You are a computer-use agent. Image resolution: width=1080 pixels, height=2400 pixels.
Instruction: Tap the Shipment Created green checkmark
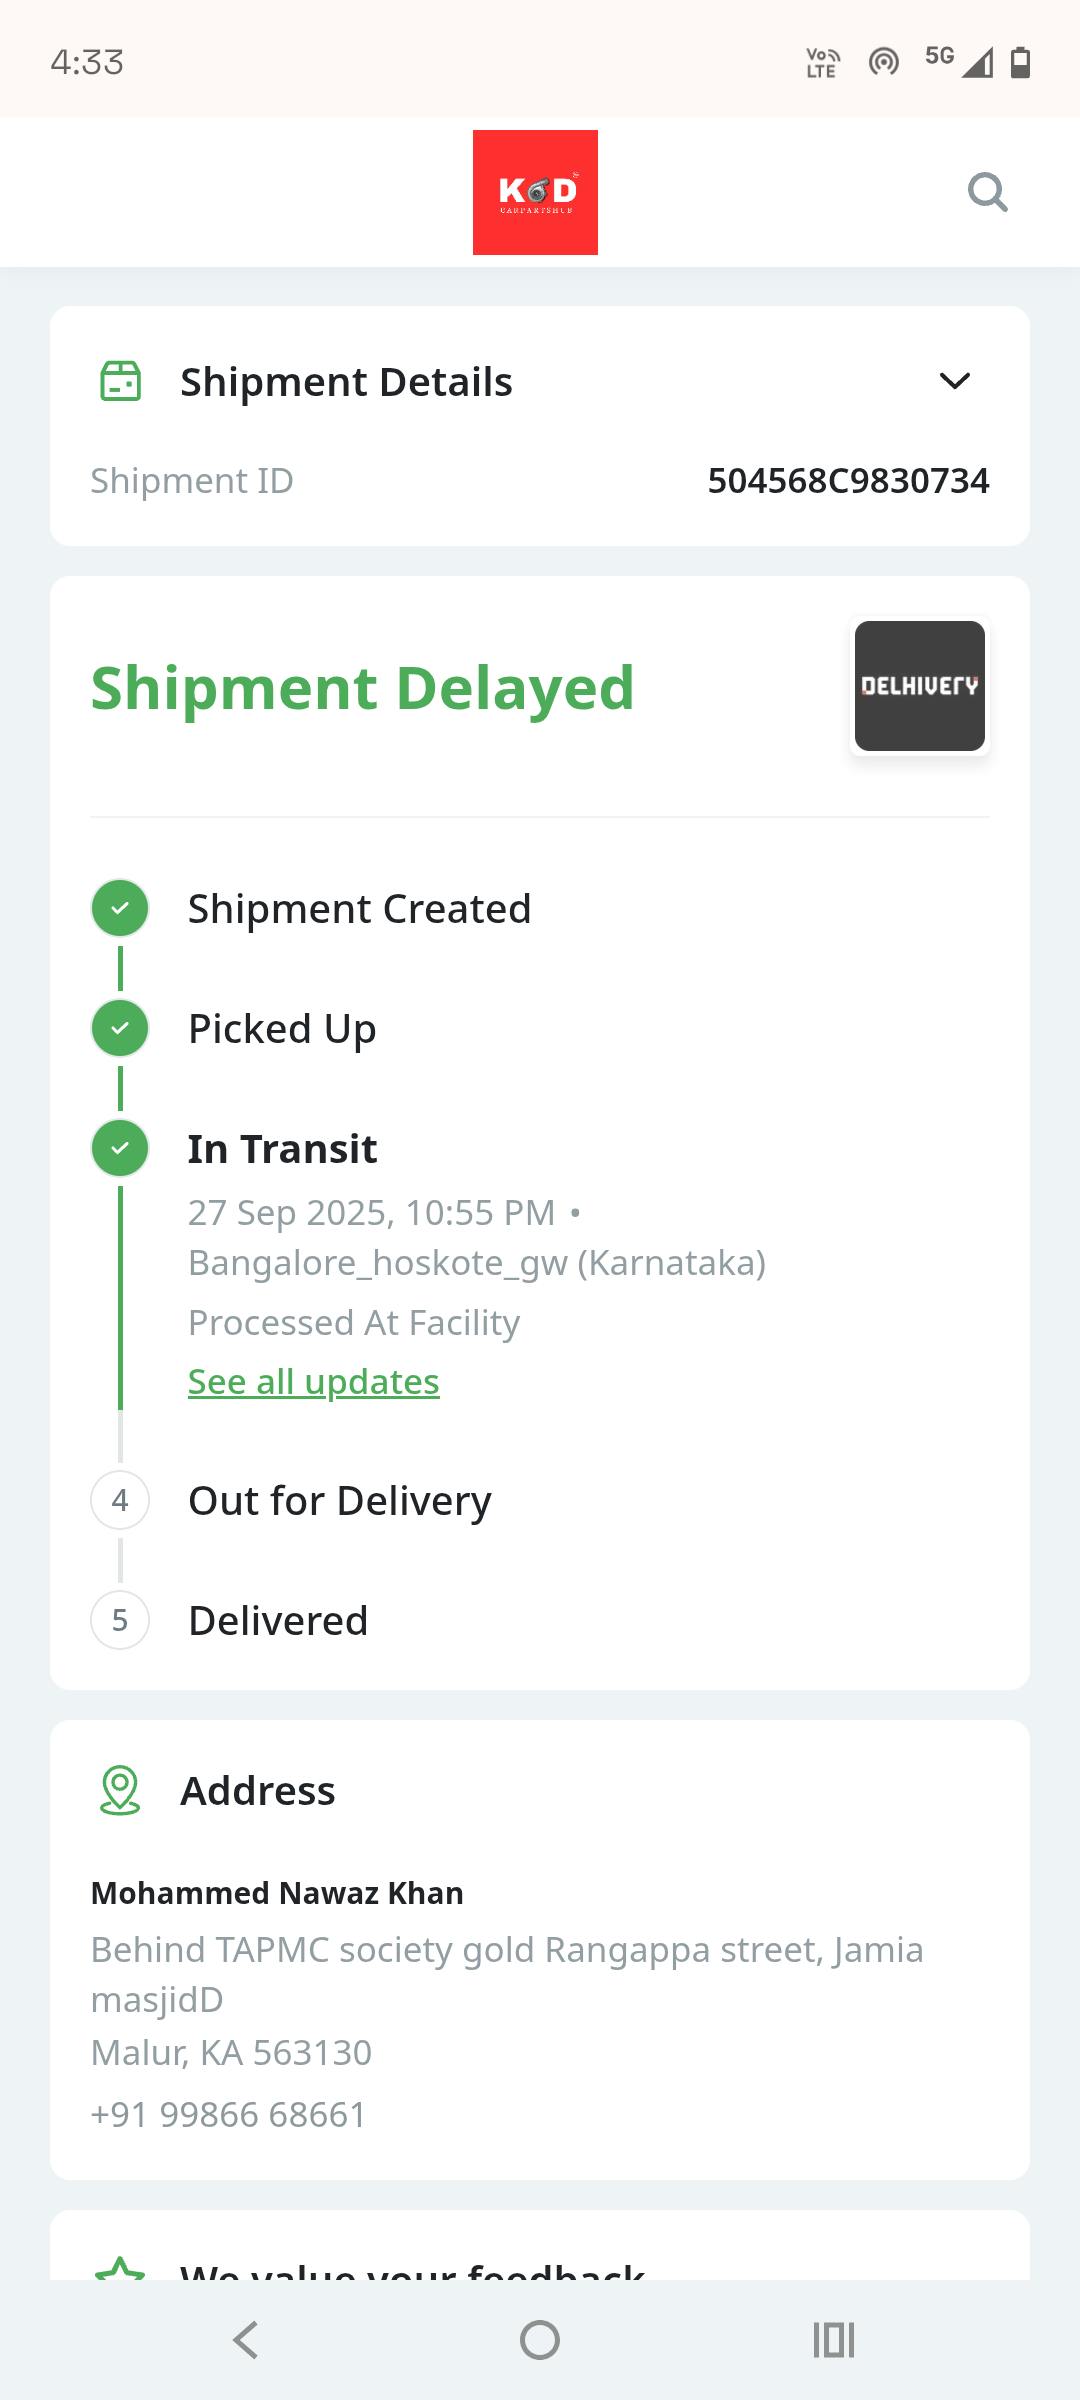pyautogui.click(x=120, y=908)
